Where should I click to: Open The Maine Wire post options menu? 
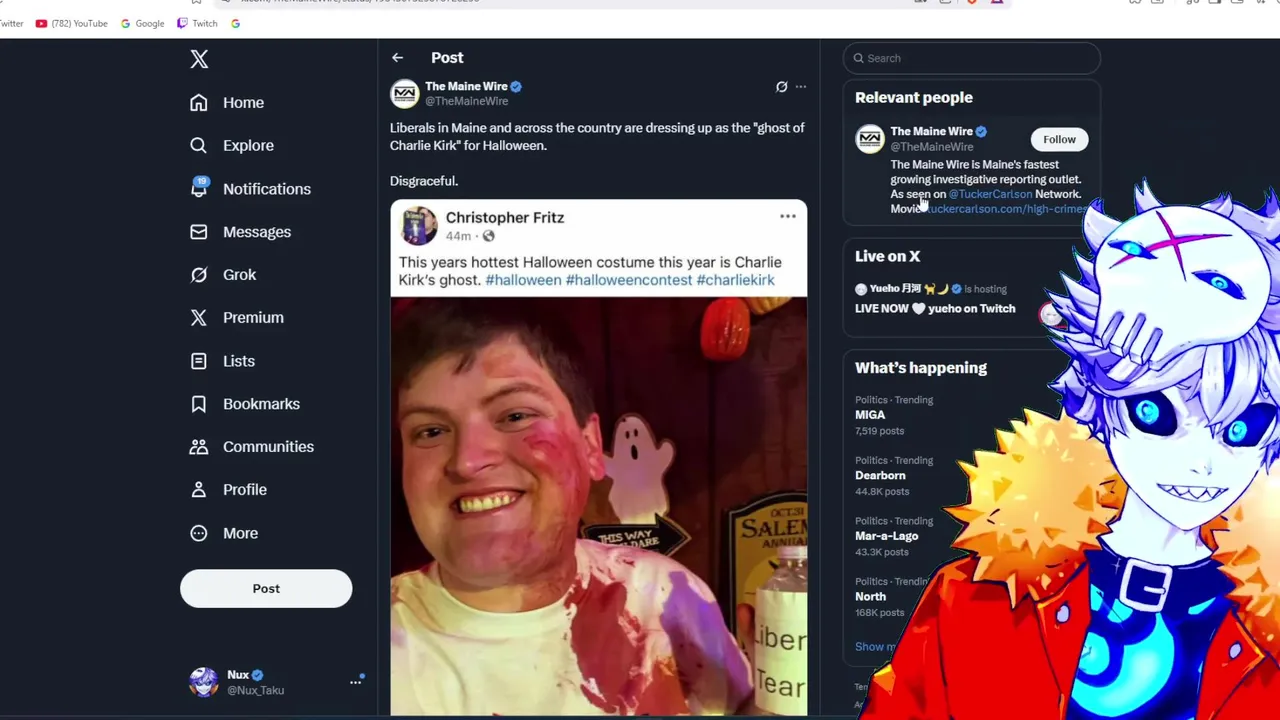(x=801, y=87)
